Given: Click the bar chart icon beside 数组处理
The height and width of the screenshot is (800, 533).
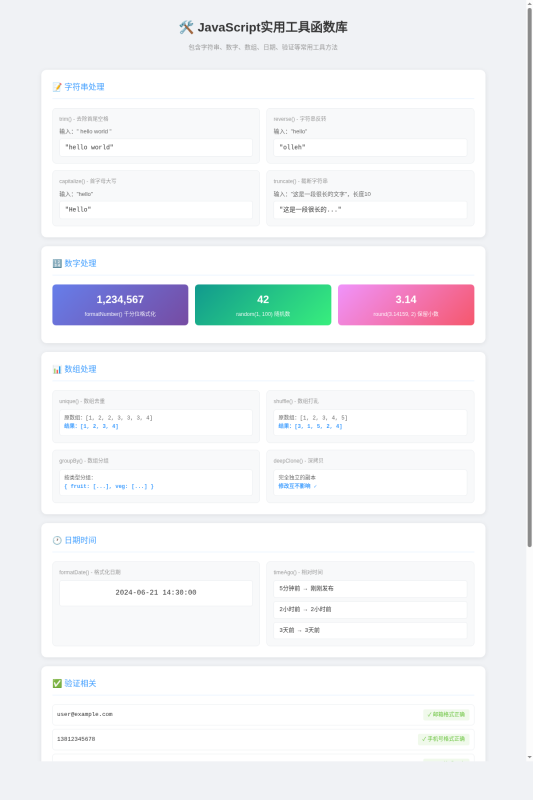Looking at the screenshot, I should [x=57, y=369].
